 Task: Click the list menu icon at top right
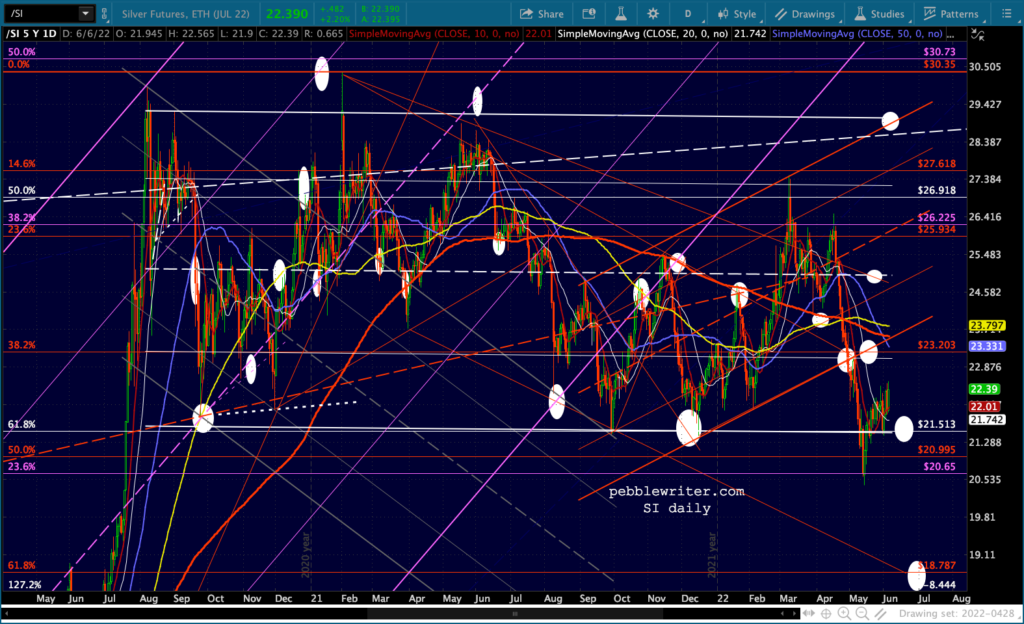[x=1006, y=14]
